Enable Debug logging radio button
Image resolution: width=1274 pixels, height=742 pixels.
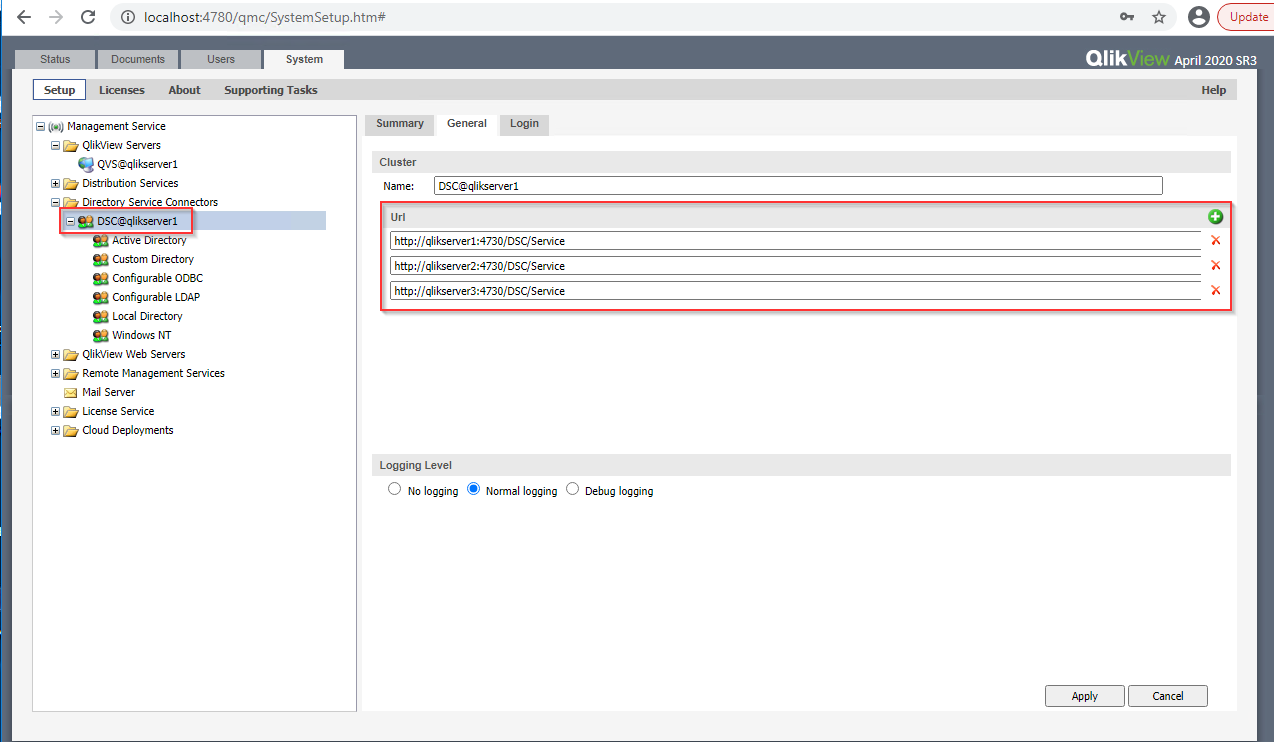573,490
